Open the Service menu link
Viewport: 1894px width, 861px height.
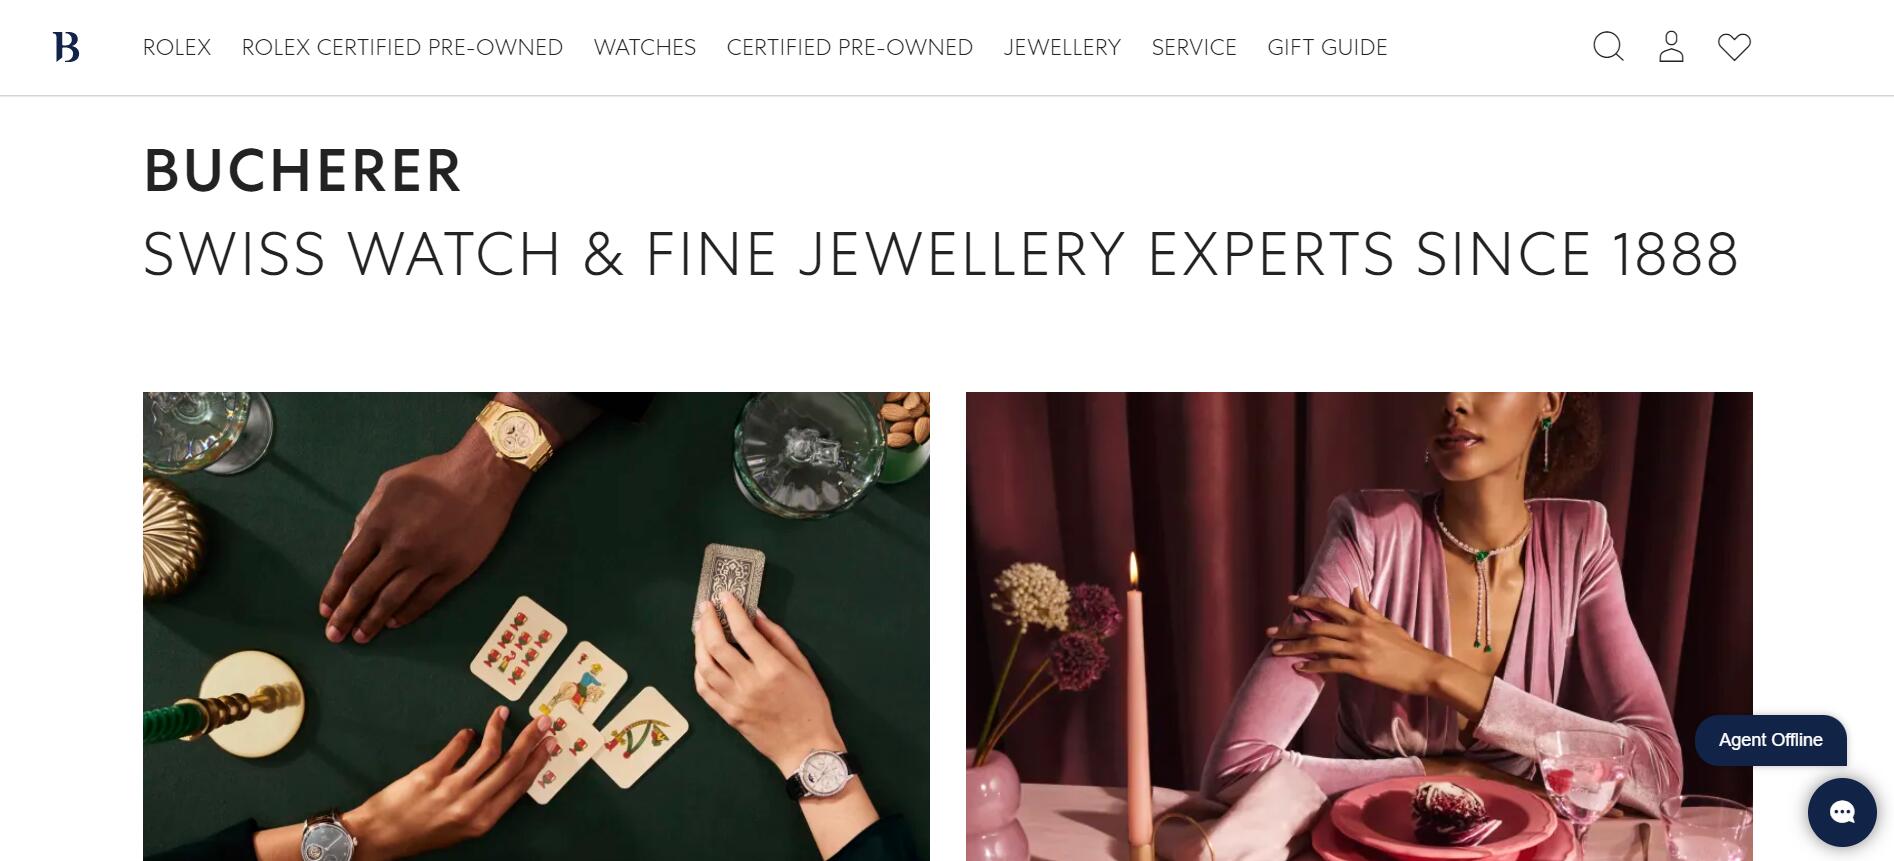(1194, 47)
